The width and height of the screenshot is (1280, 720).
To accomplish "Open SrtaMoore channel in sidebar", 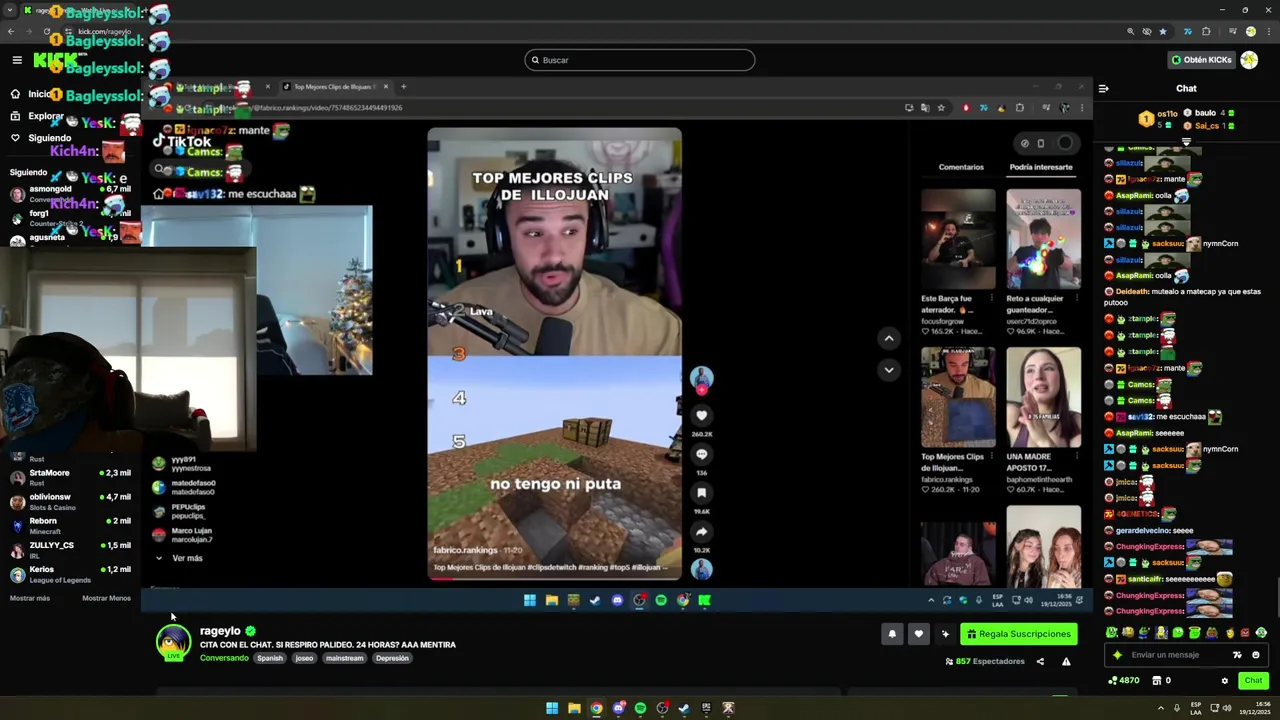I will pos(70,478).
